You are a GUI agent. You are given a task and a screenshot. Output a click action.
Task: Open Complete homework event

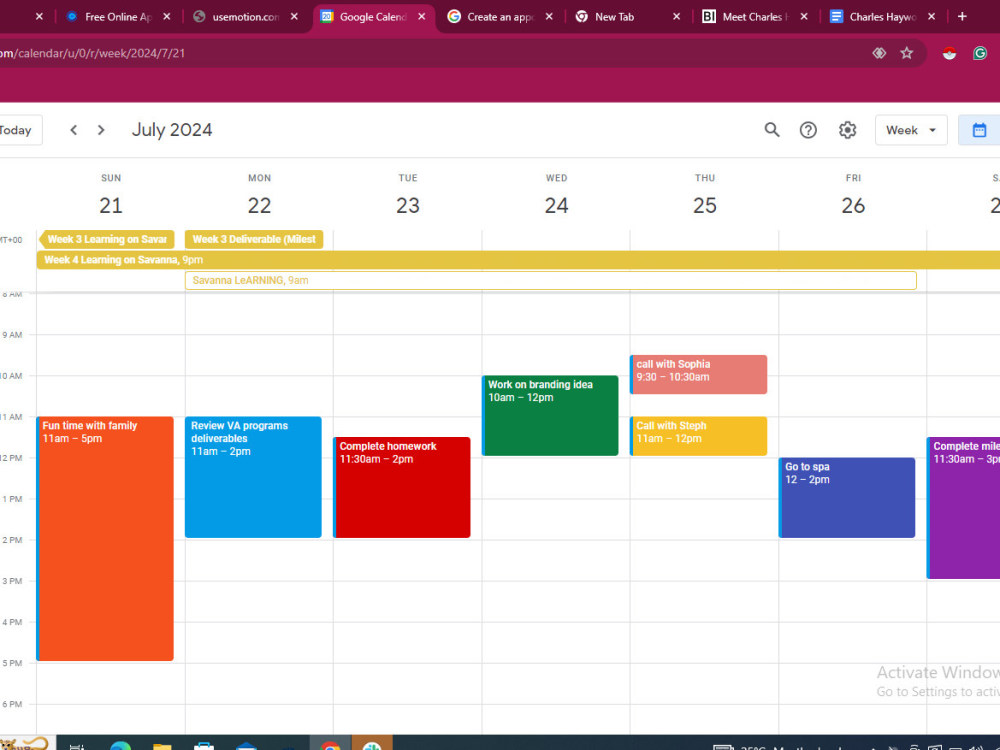pyautogui.click(x=402, y=487)
